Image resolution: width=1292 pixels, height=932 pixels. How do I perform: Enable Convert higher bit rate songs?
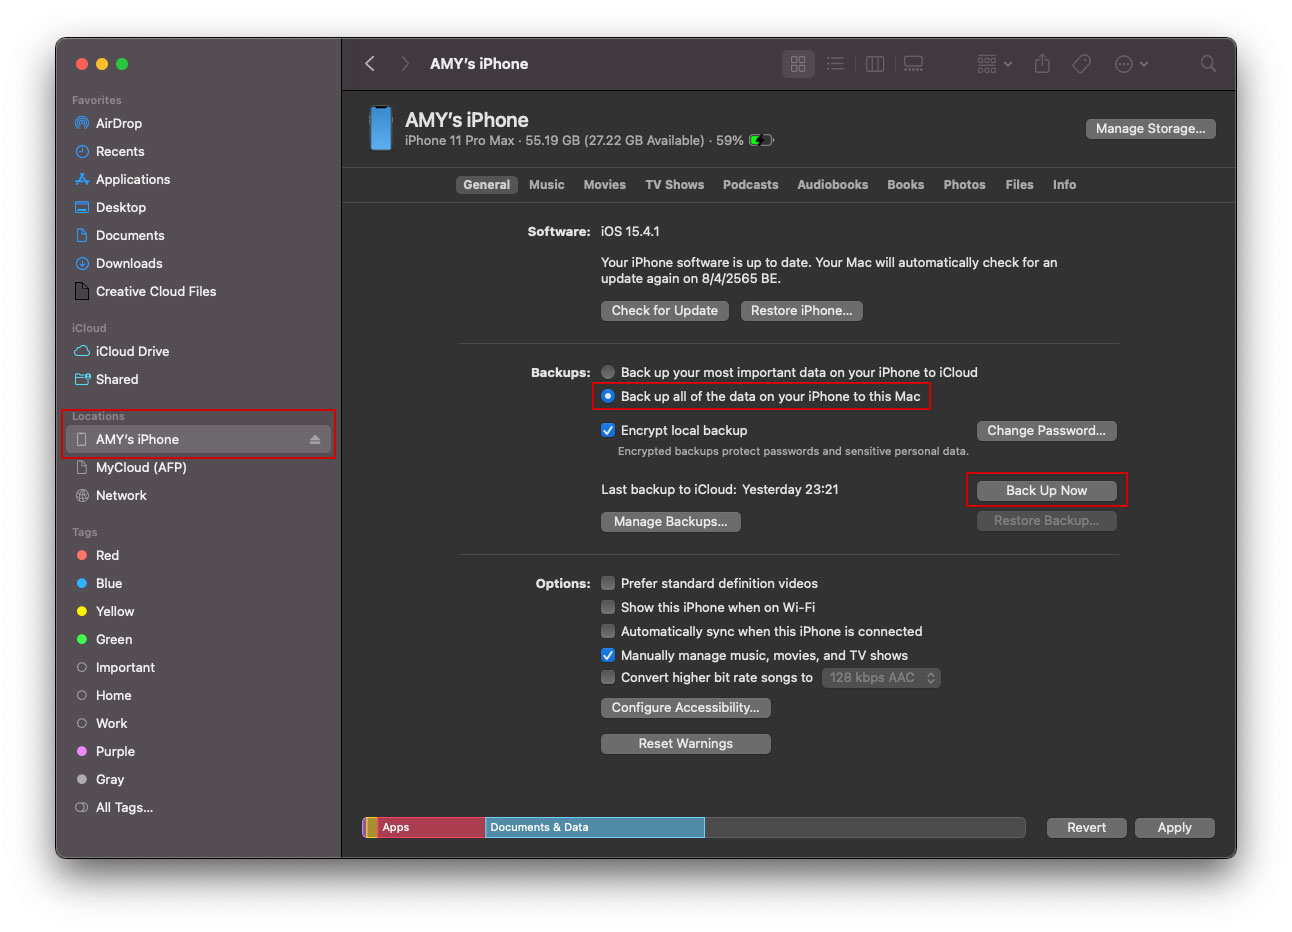(608, 677)
